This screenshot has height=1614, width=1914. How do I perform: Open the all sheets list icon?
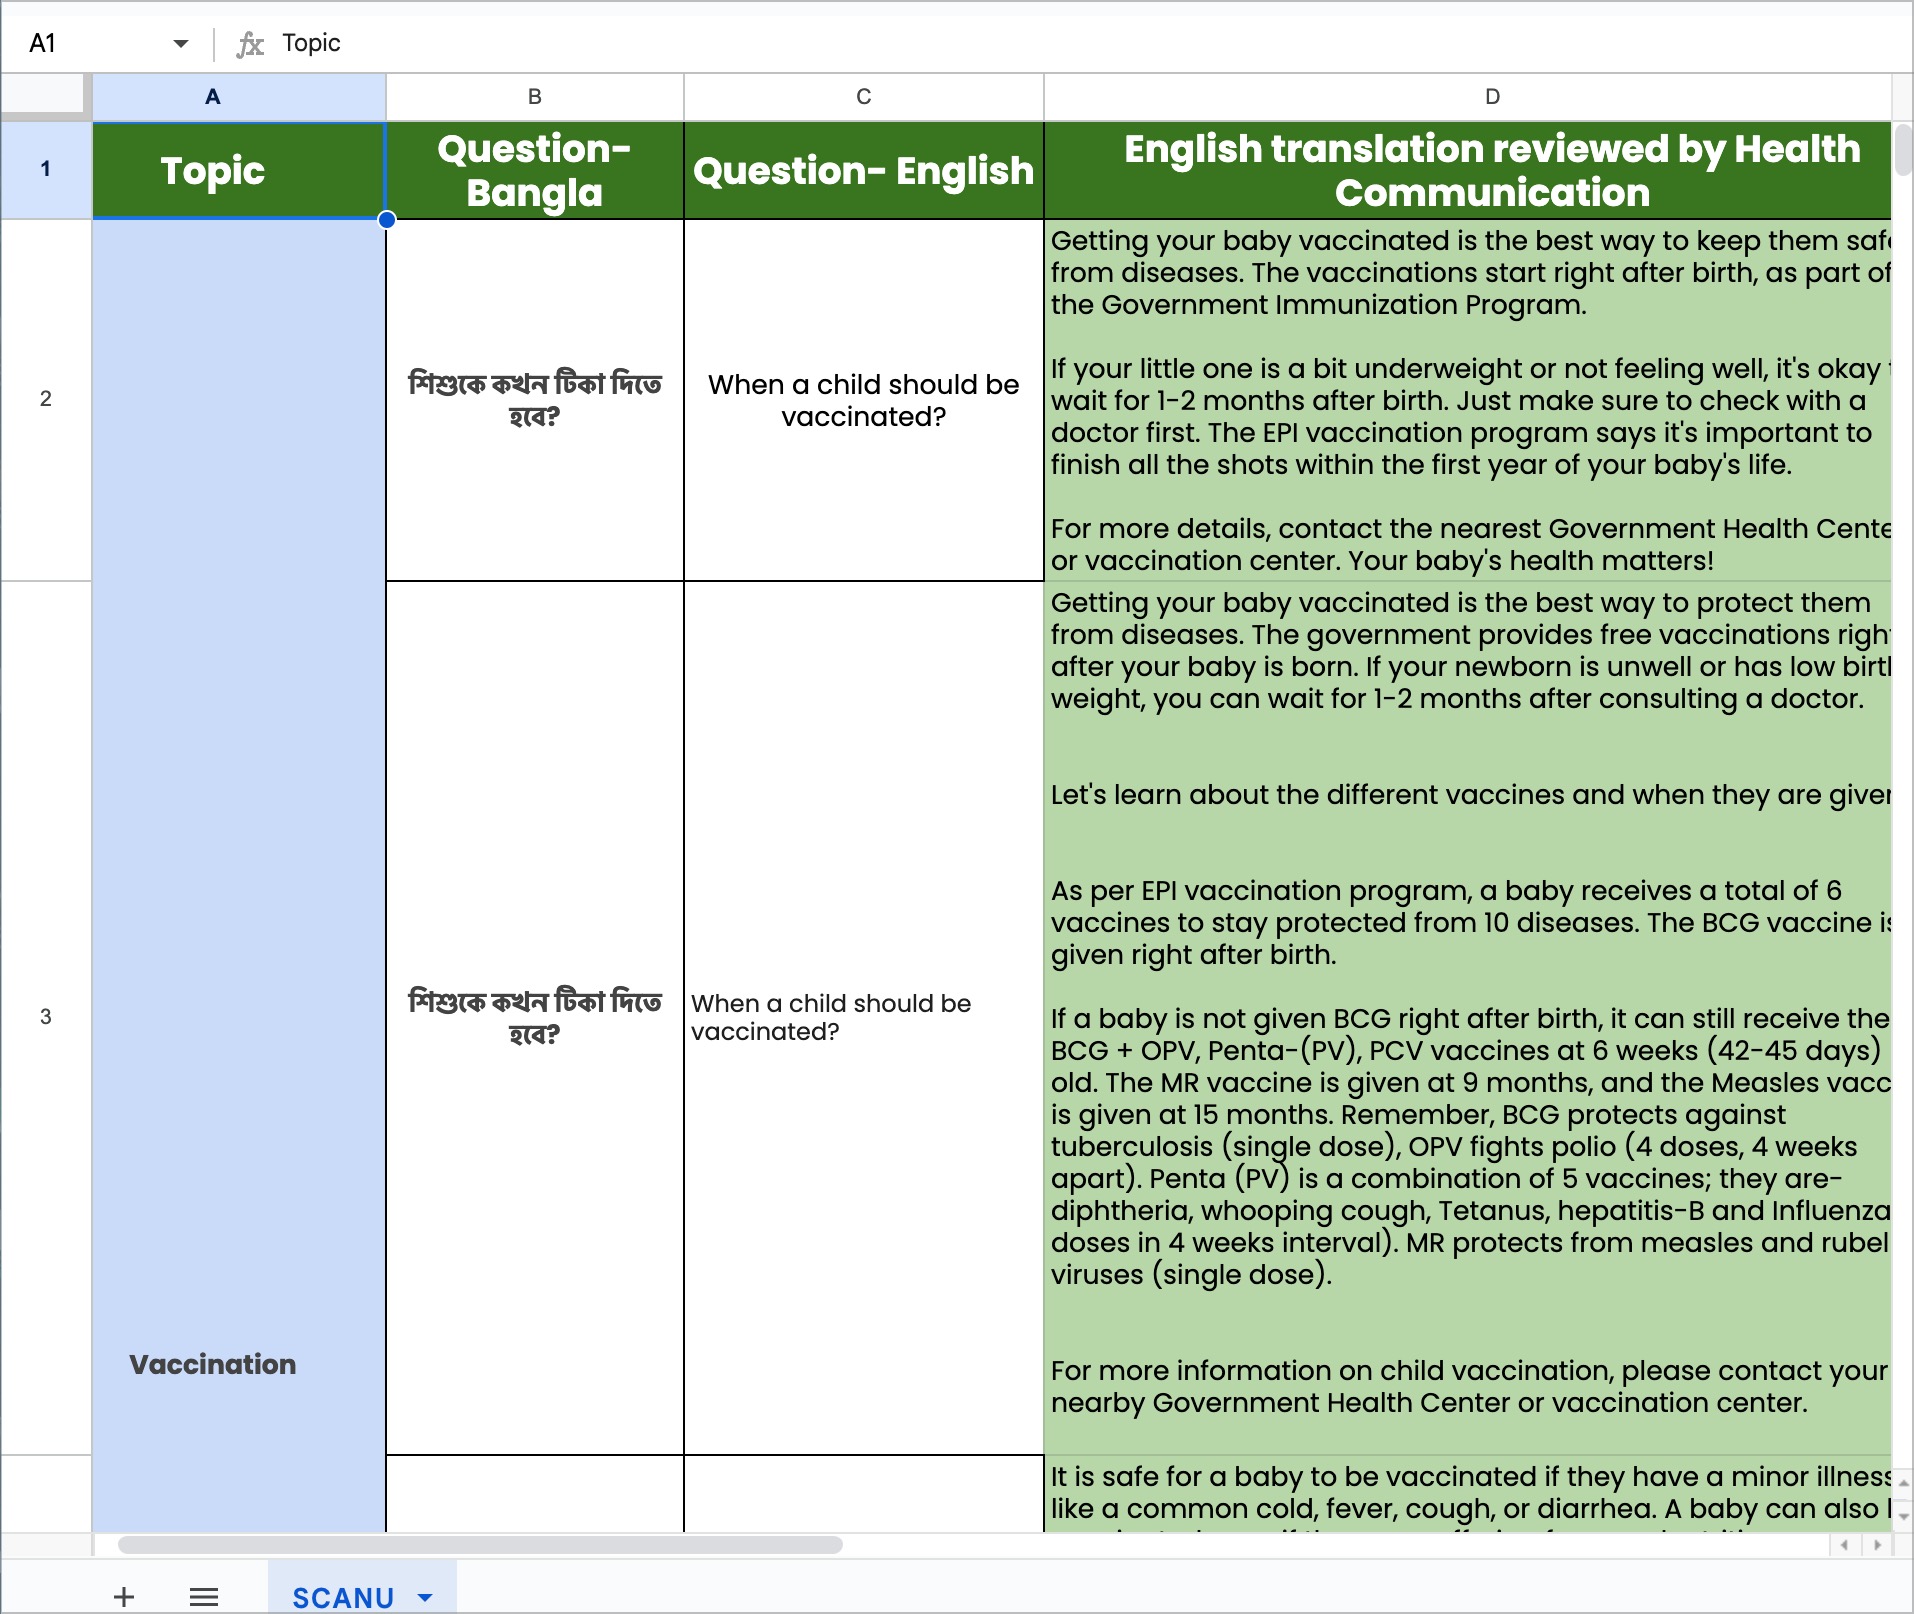tap(204, 1597)
